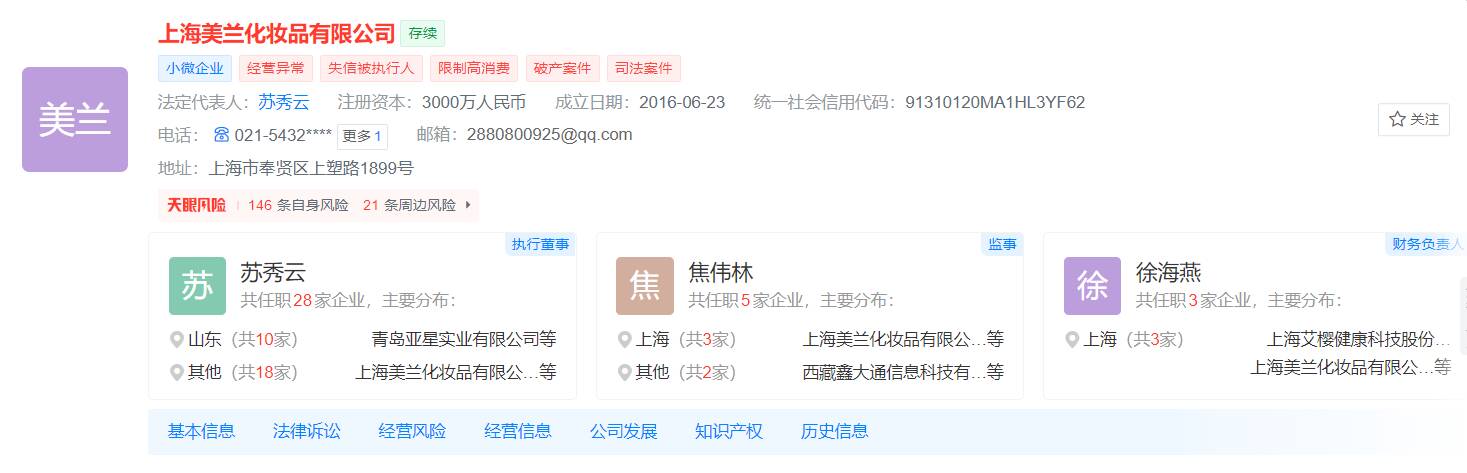1467x473 pixels.
Task: Click the 监事 role badge
Action: click(x=1002, y=244)
